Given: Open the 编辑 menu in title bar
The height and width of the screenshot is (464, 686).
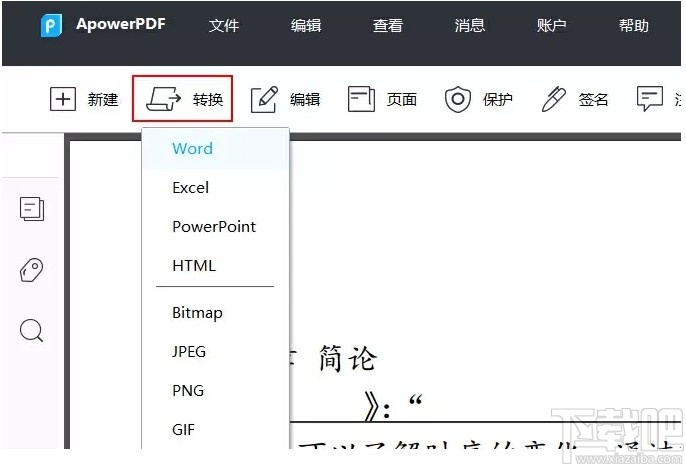Looking at the screenshot, I should (x=306, y=25).
